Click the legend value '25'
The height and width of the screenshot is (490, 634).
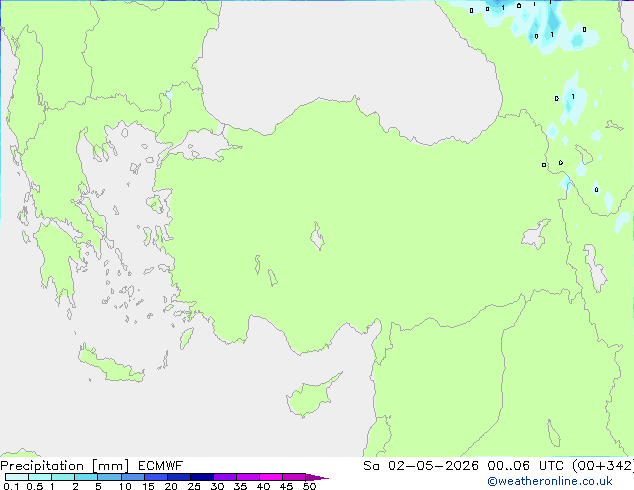pyautogui.click(x=194, y=486)
